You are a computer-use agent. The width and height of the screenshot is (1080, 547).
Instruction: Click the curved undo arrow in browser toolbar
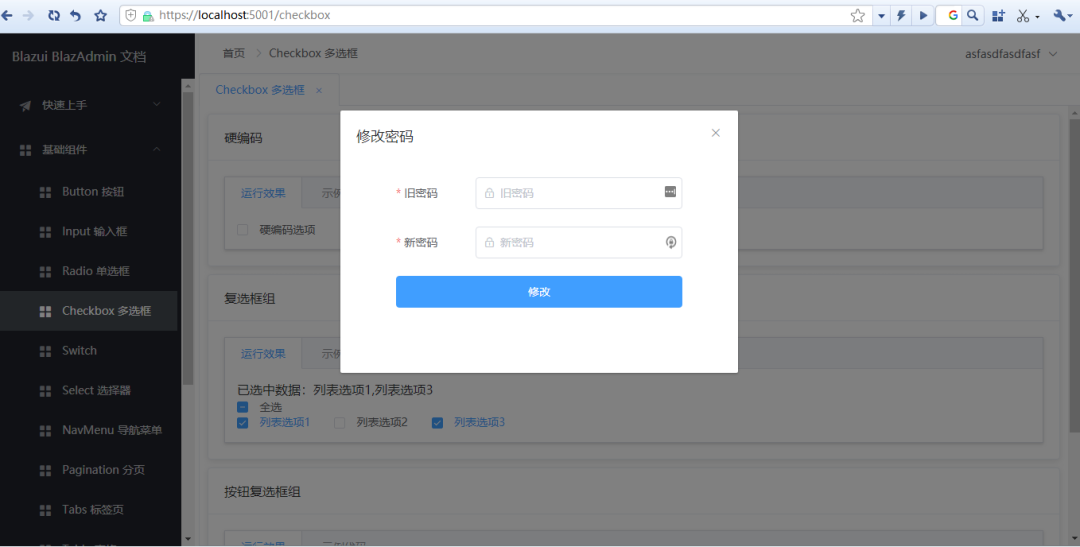(76, 15)
